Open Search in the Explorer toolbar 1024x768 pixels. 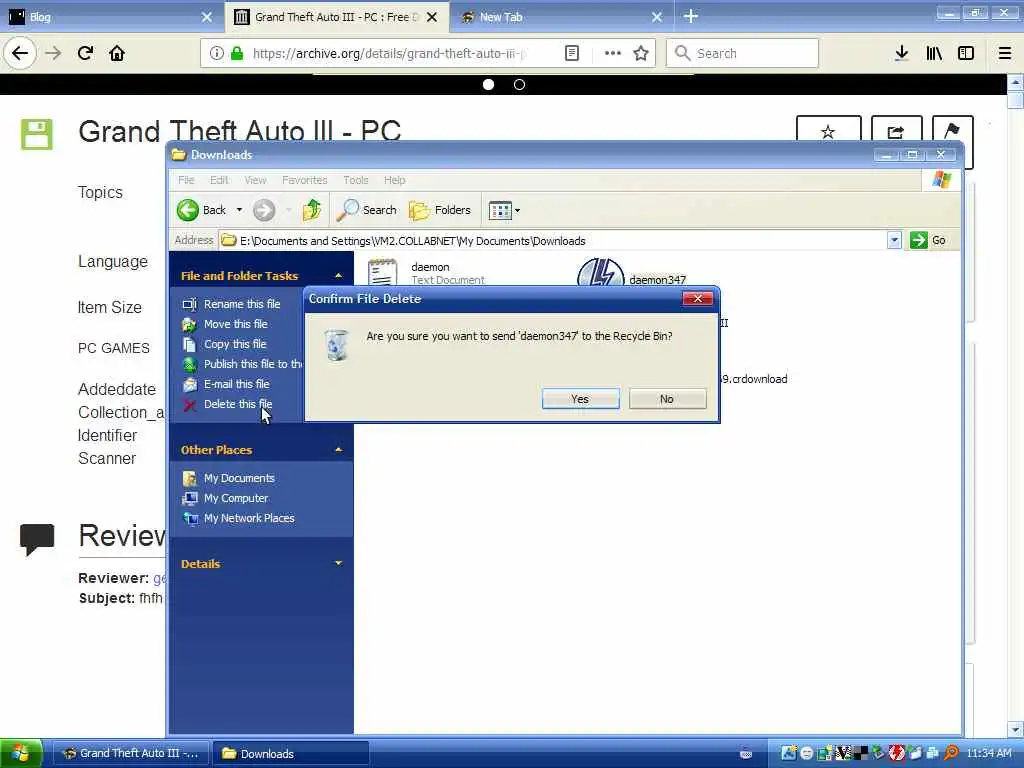[367, 210]
